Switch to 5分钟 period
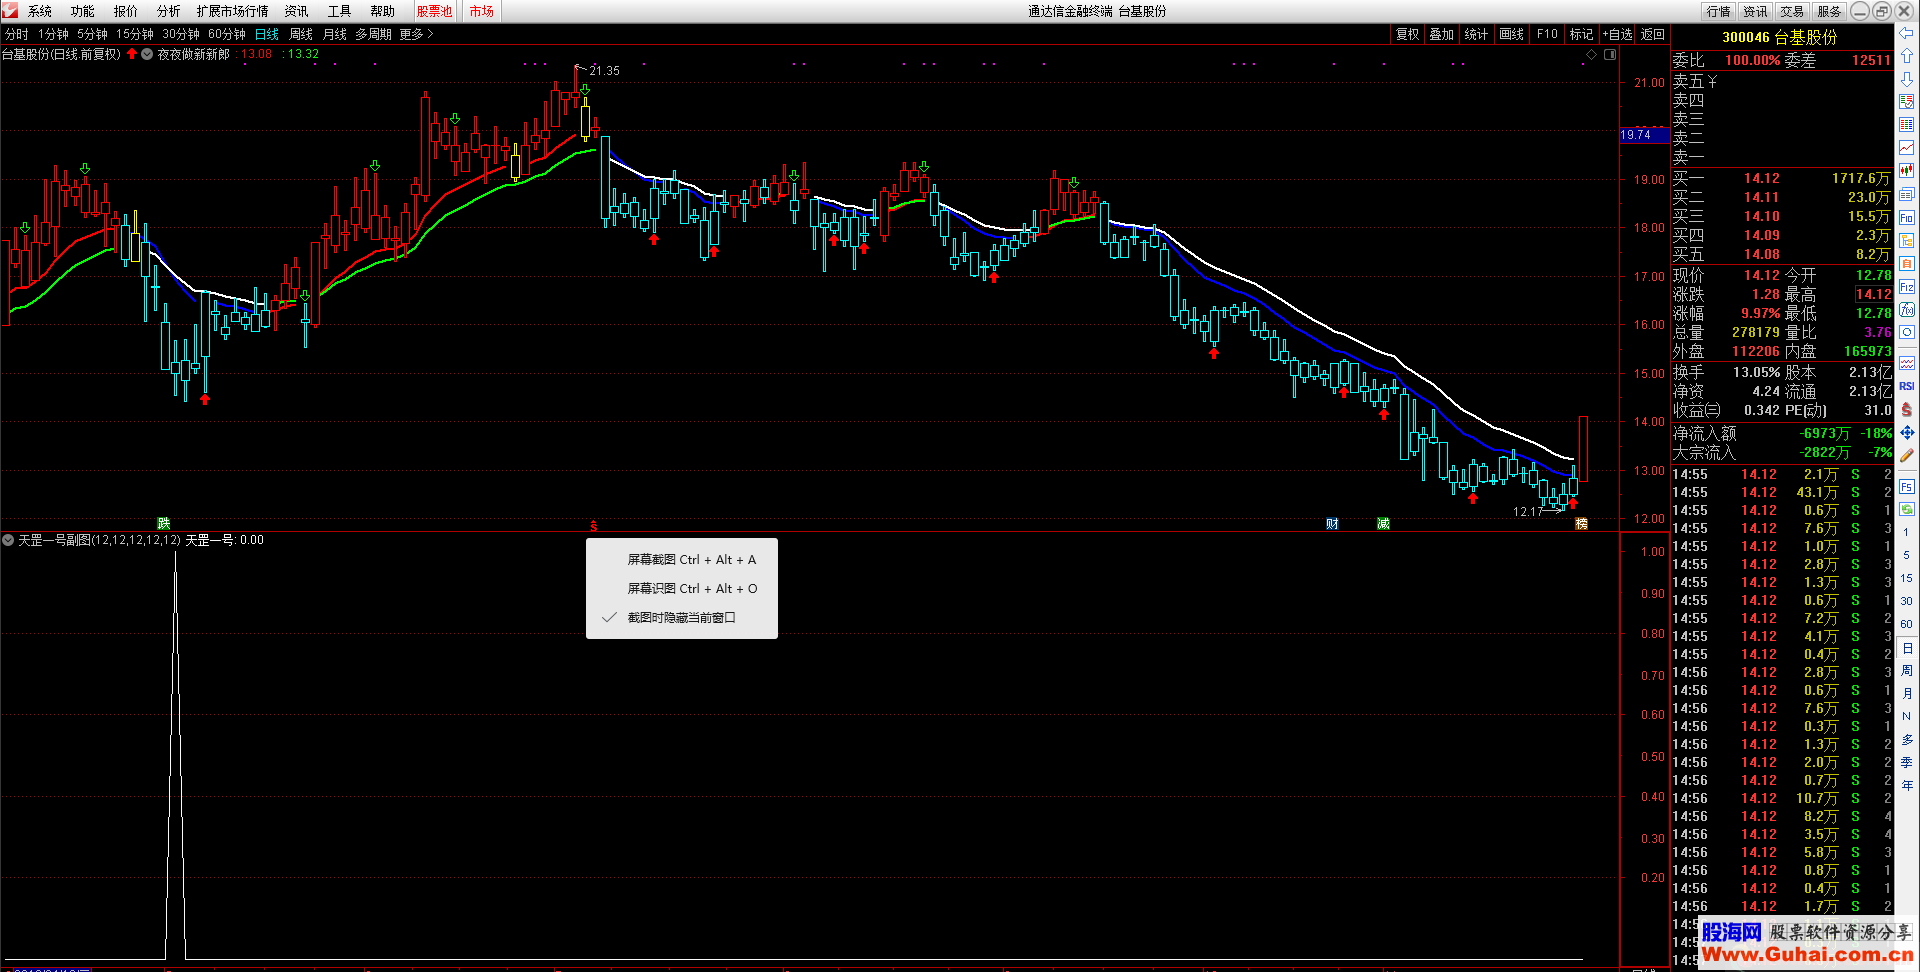The height and width of the screenshot is (972, 1920). click(x=92, y=34)
